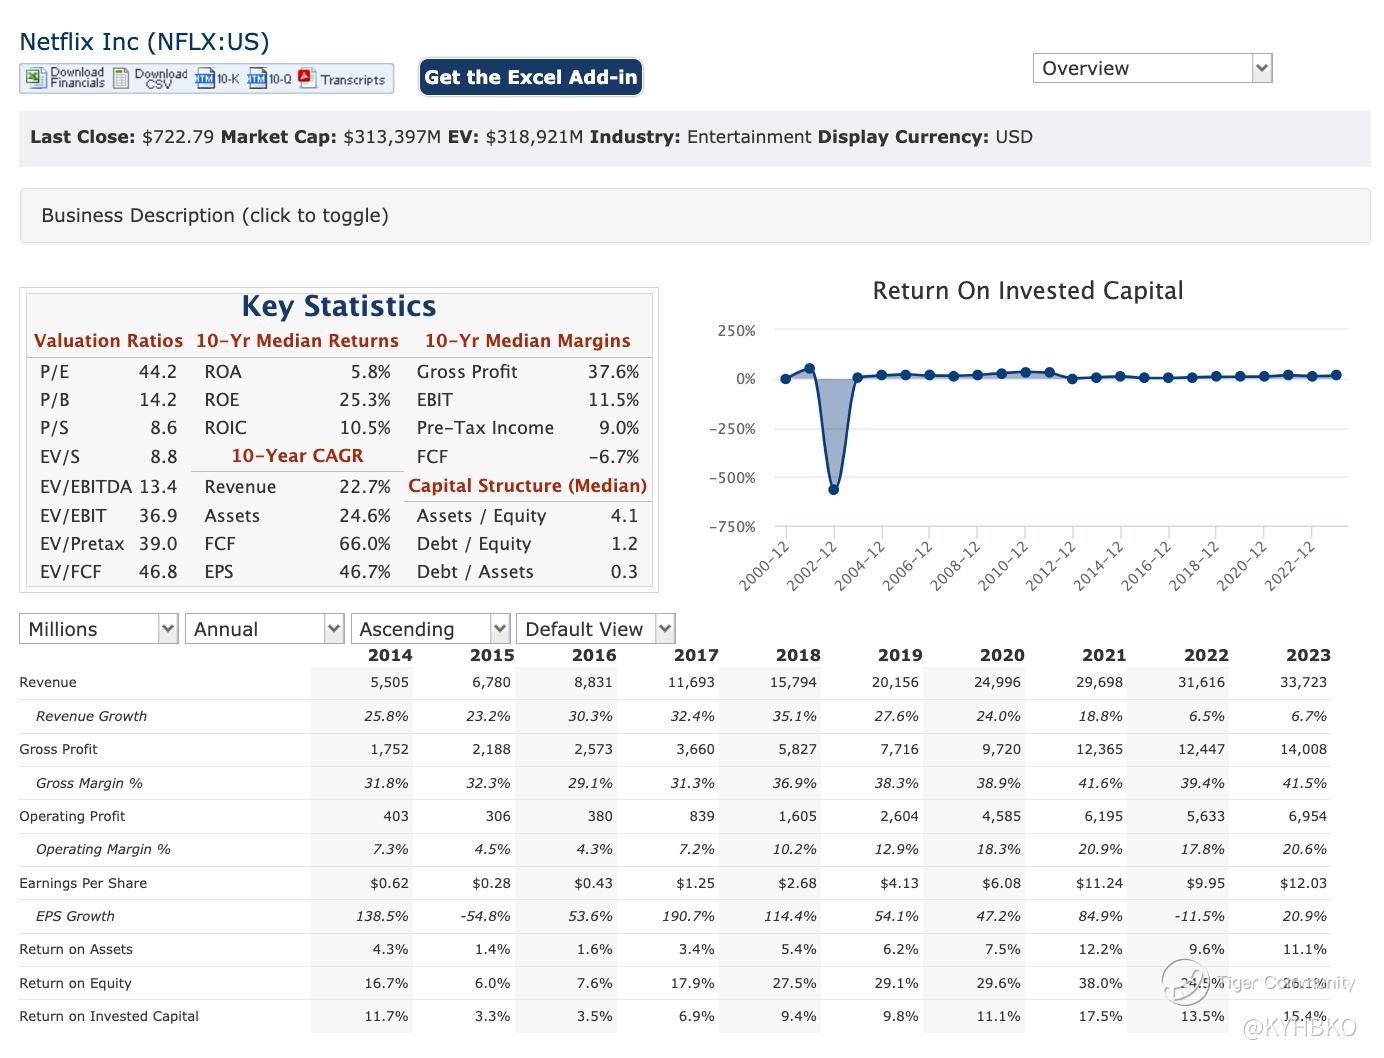Screen dimensions: 1384x1058
Task: Click the Netflix Inc (NFLX:US) title
Action: click(144, 41)
